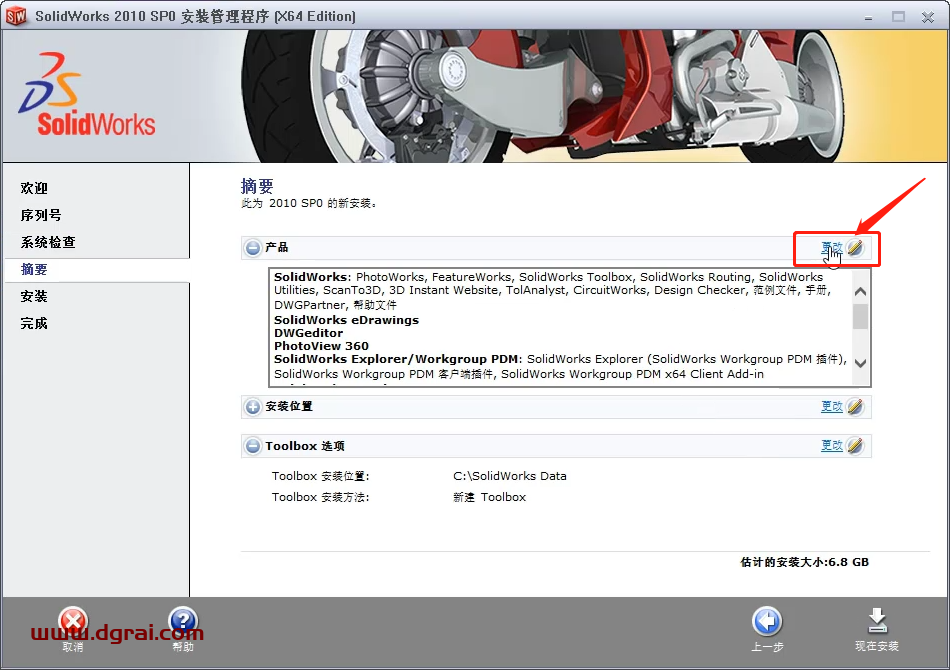Select 摘要 step in sidebar
Screen dimensions: 950x670
point(34,270)
